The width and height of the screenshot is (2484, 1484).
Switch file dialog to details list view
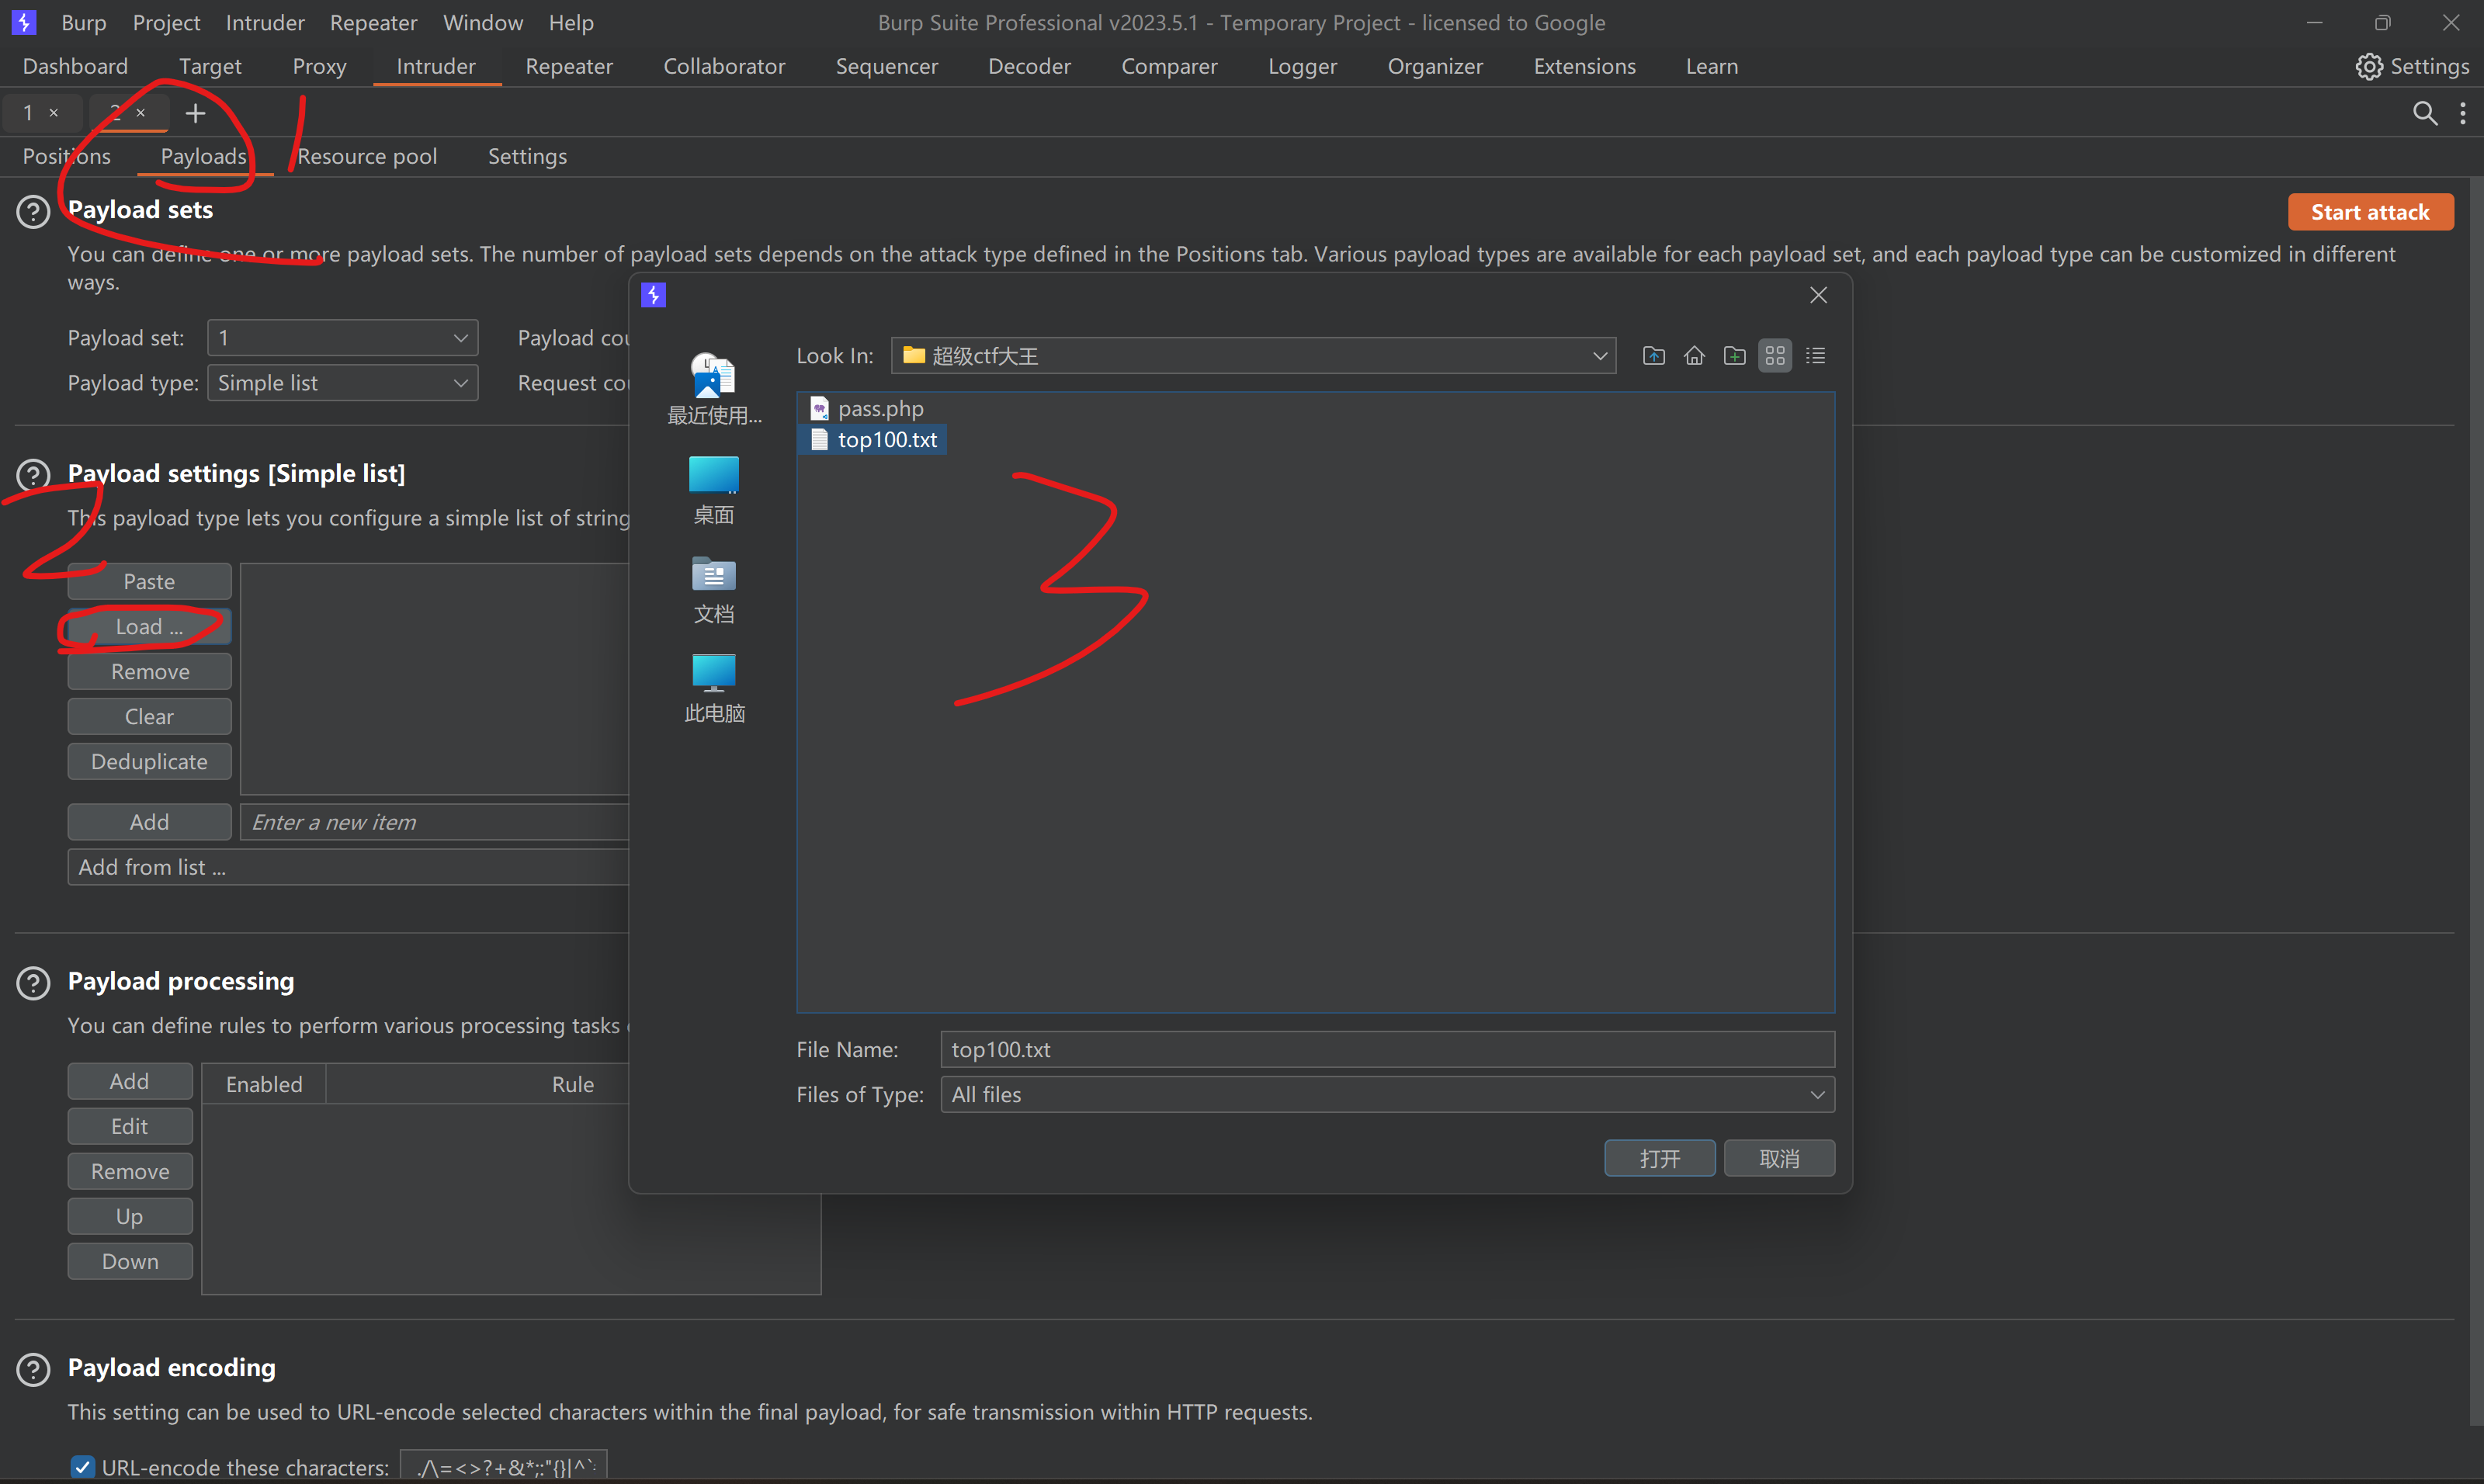click(1815, 355)
